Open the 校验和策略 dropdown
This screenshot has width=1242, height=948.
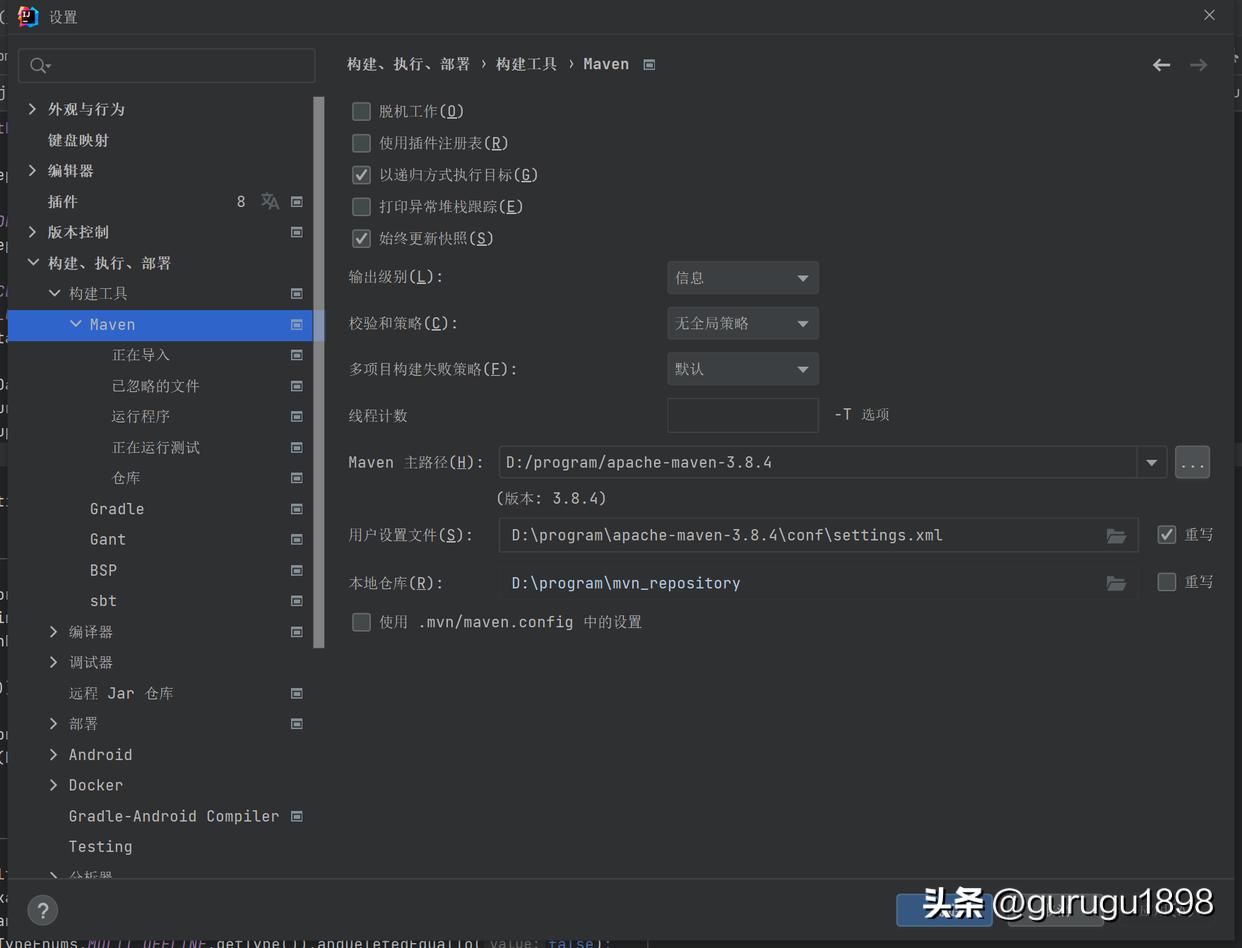(x=742, y=323)
